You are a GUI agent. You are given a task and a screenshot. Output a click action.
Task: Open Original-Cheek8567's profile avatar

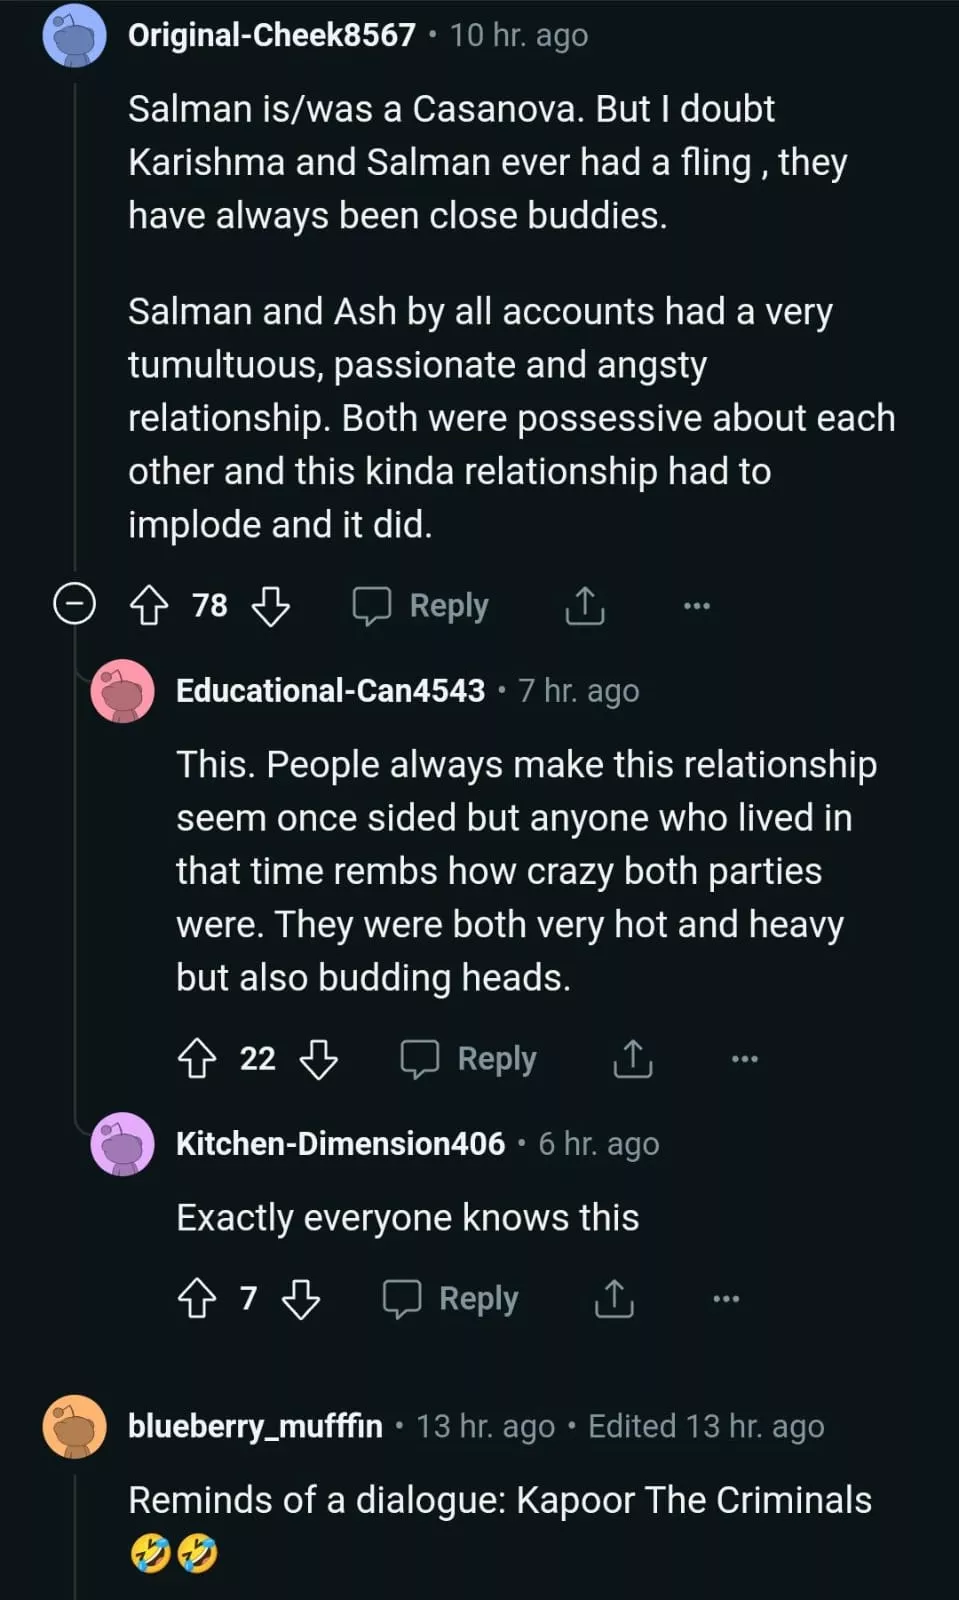[75, 36]
